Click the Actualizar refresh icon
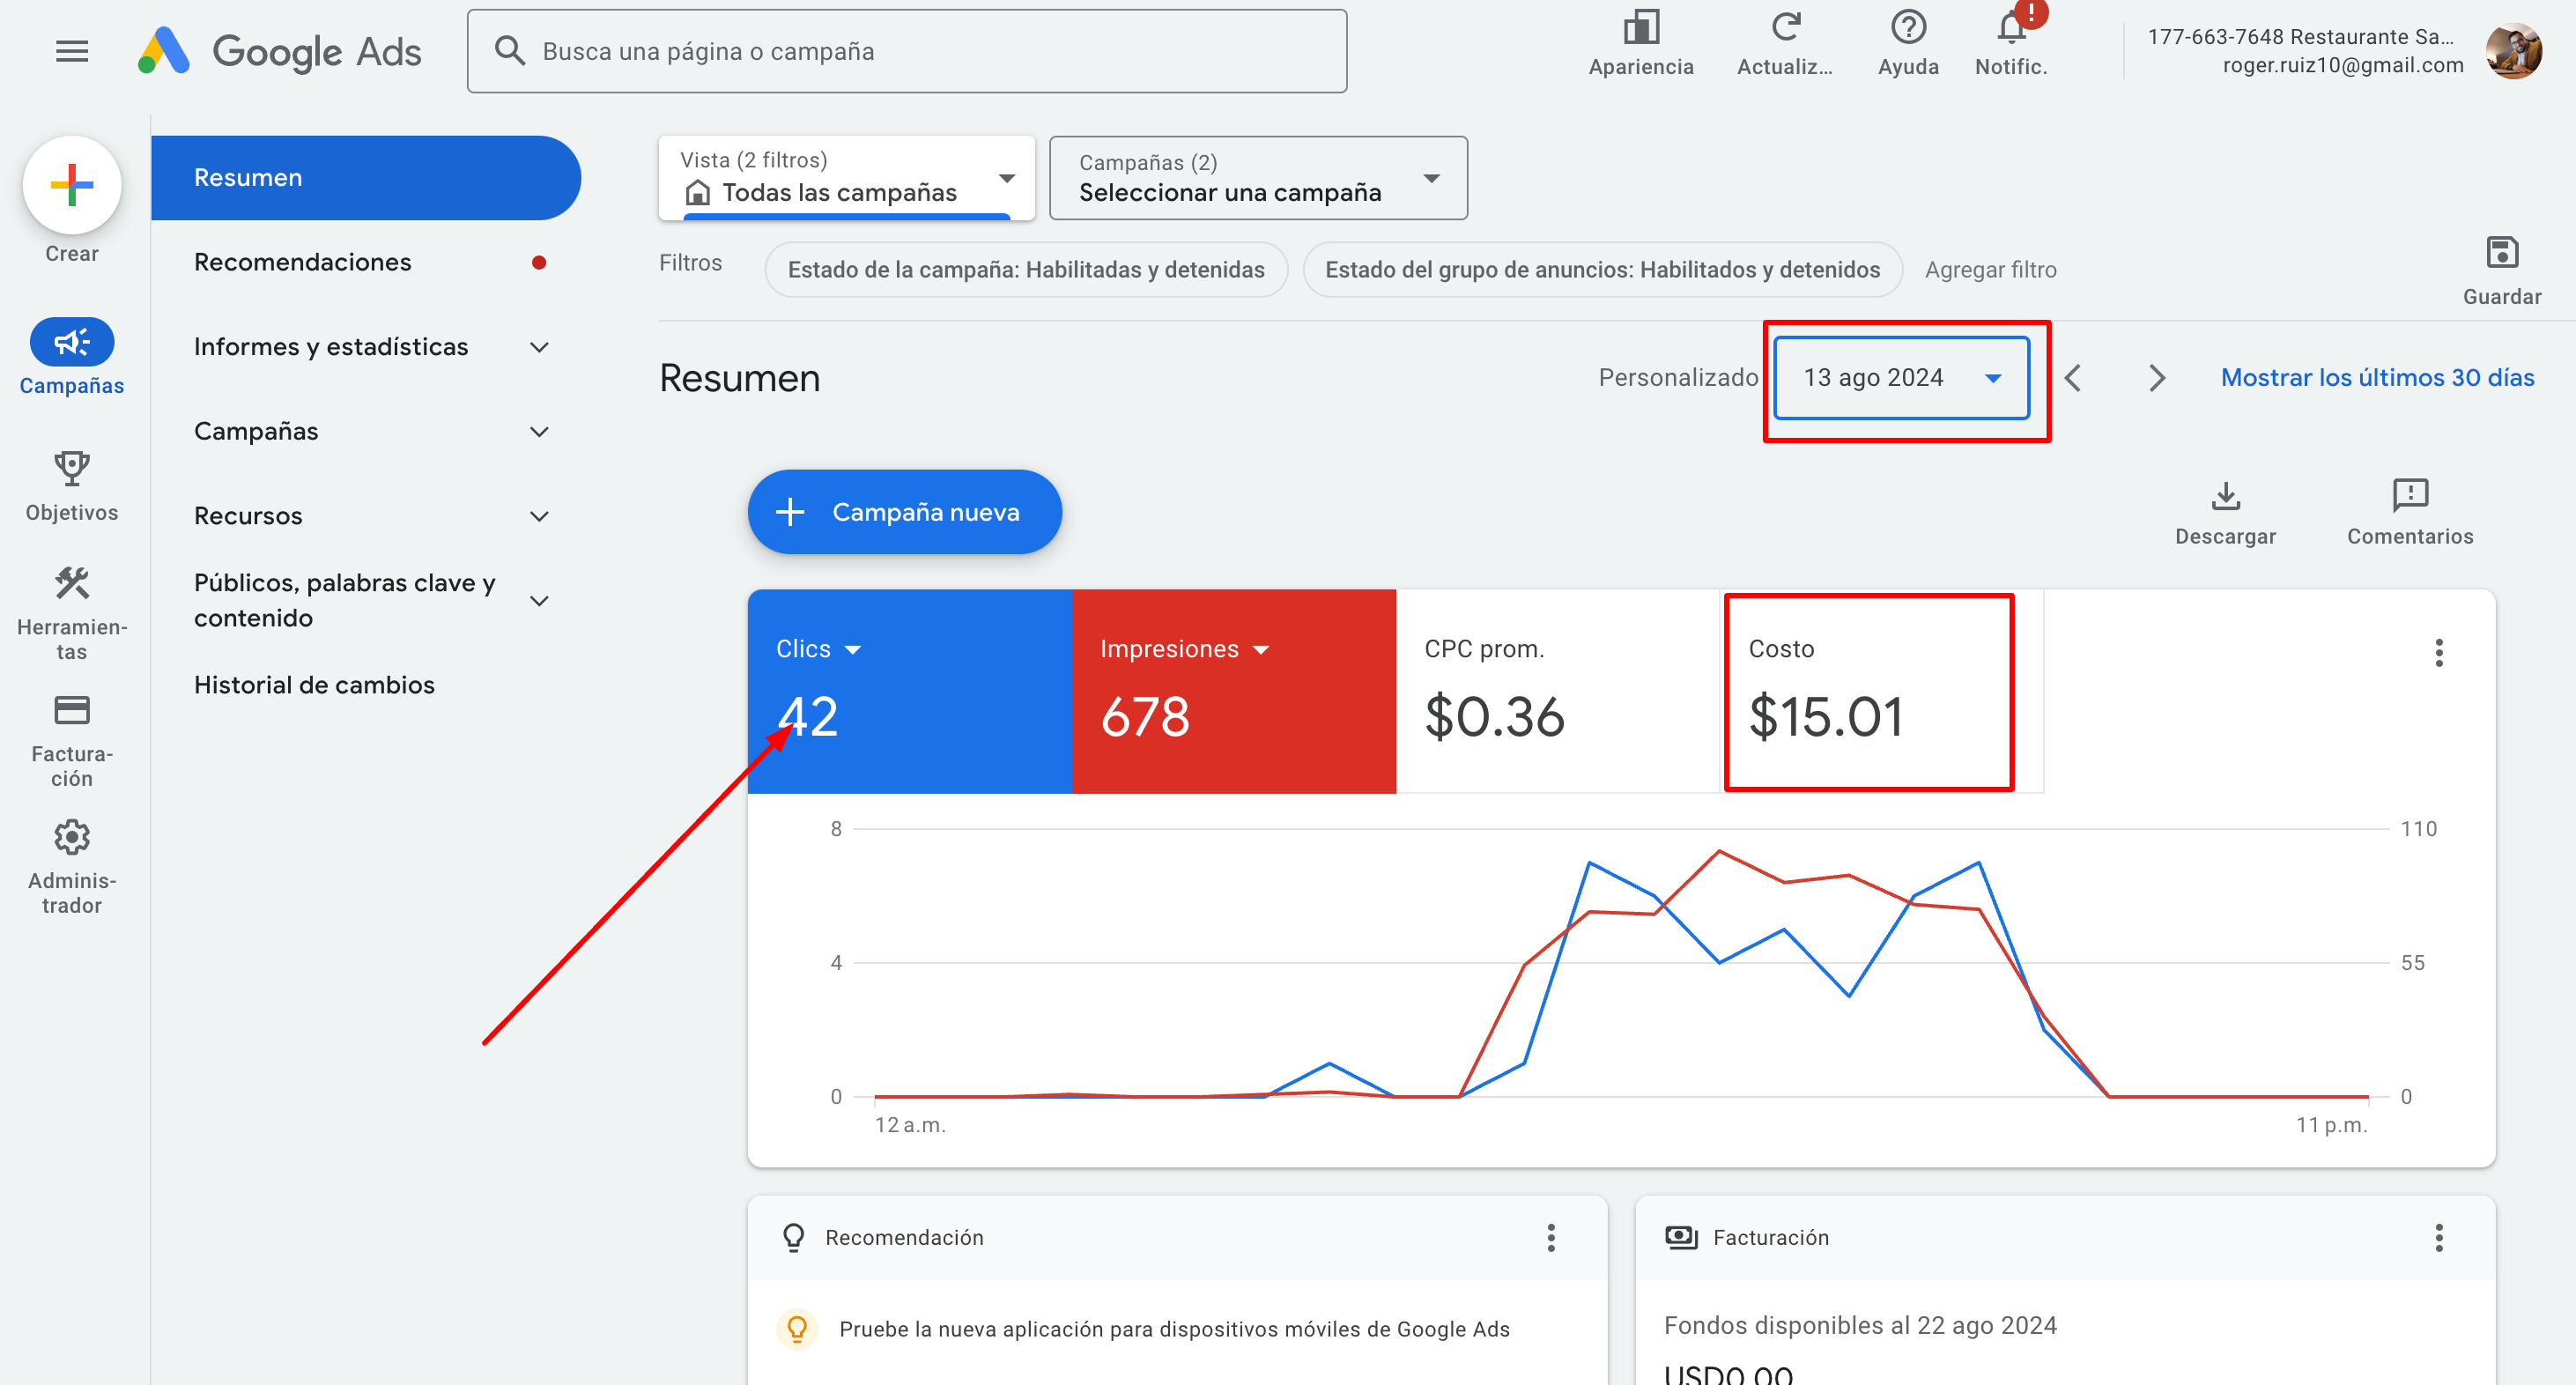The image size is (2576, 1385). click(x=1785, y=28)
